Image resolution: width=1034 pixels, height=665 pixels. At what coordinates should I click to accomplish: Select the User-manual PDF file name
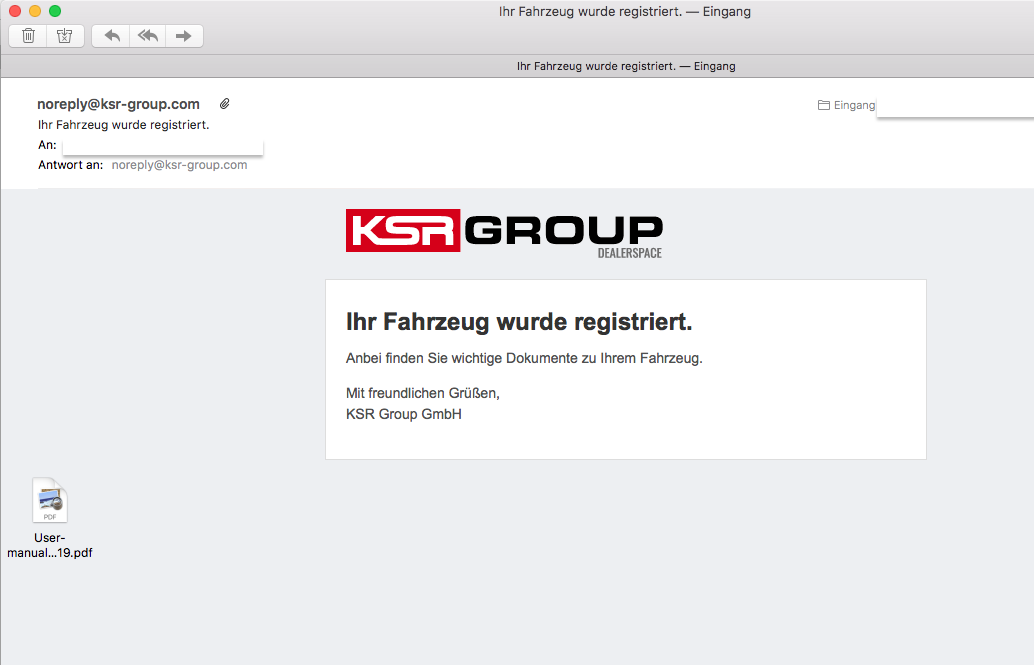50,545
